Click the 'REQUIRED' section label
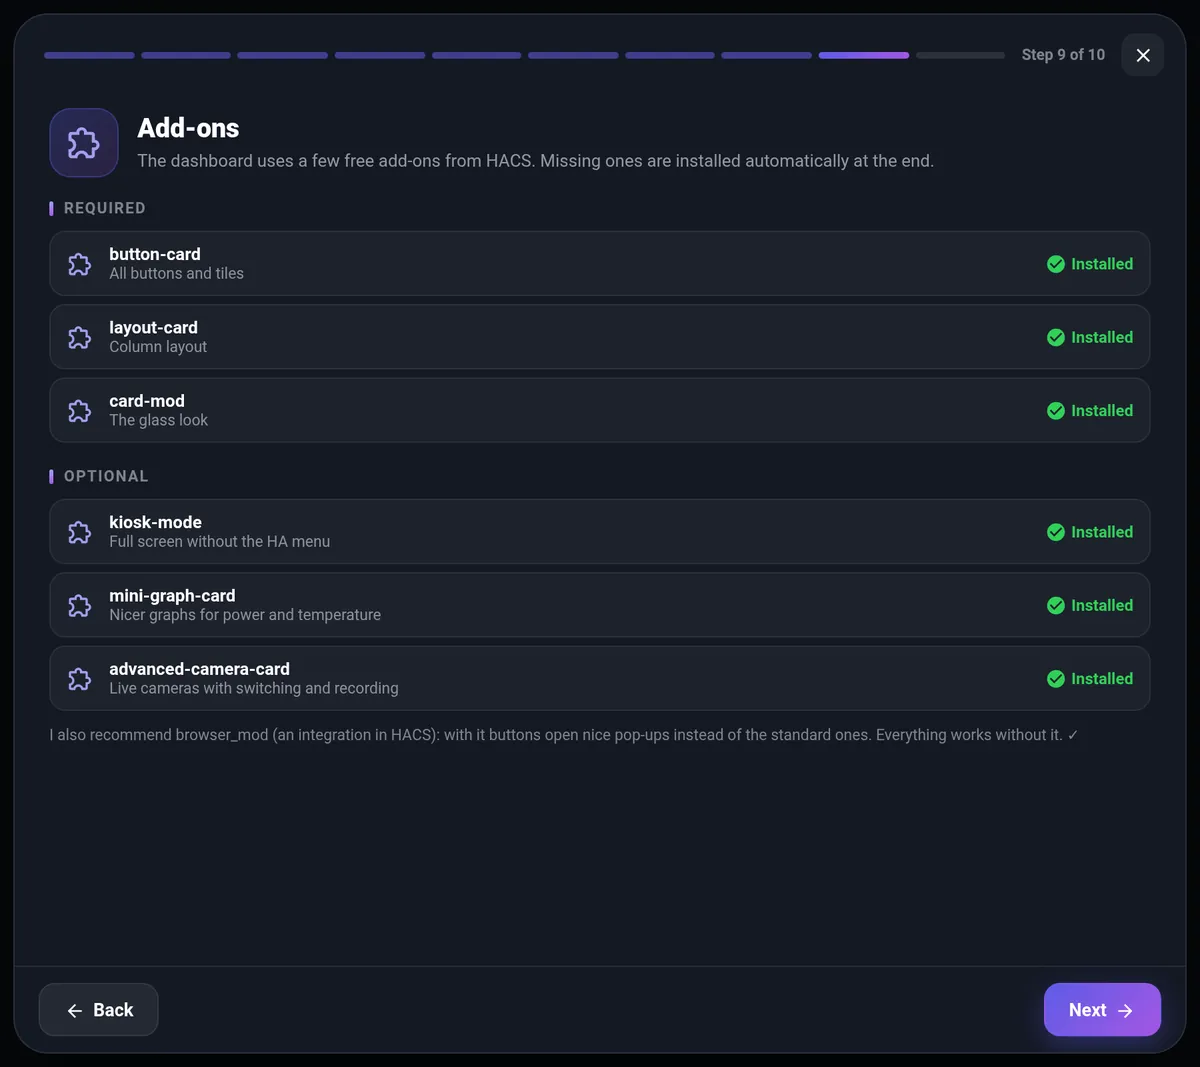This screenshot has width=1200, height=1067. click(105, 208)
